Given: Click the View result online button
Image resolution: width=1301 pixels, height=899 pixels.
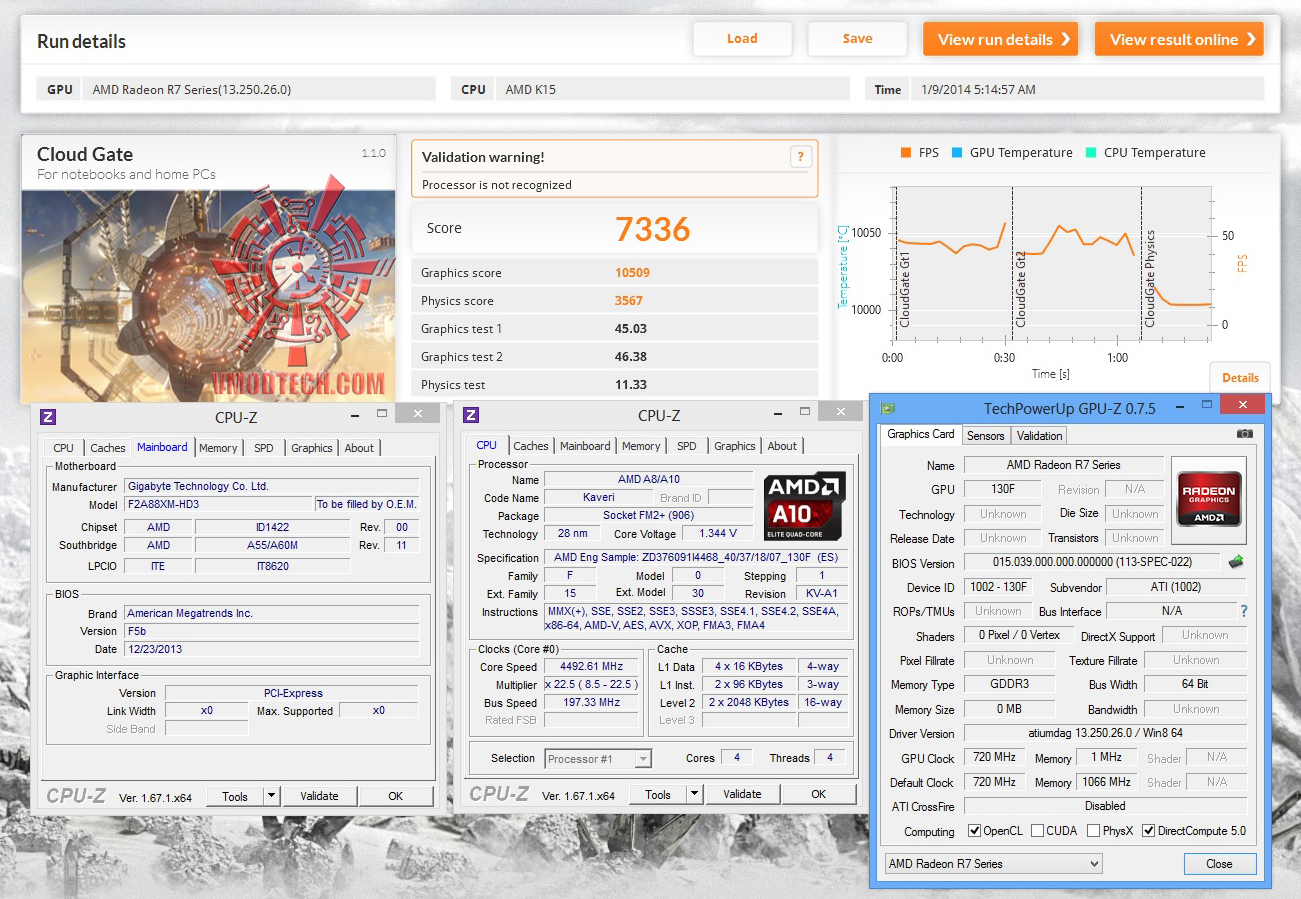Looking at the screenshot, I should pyautogui.click(x=1179, y=39).
